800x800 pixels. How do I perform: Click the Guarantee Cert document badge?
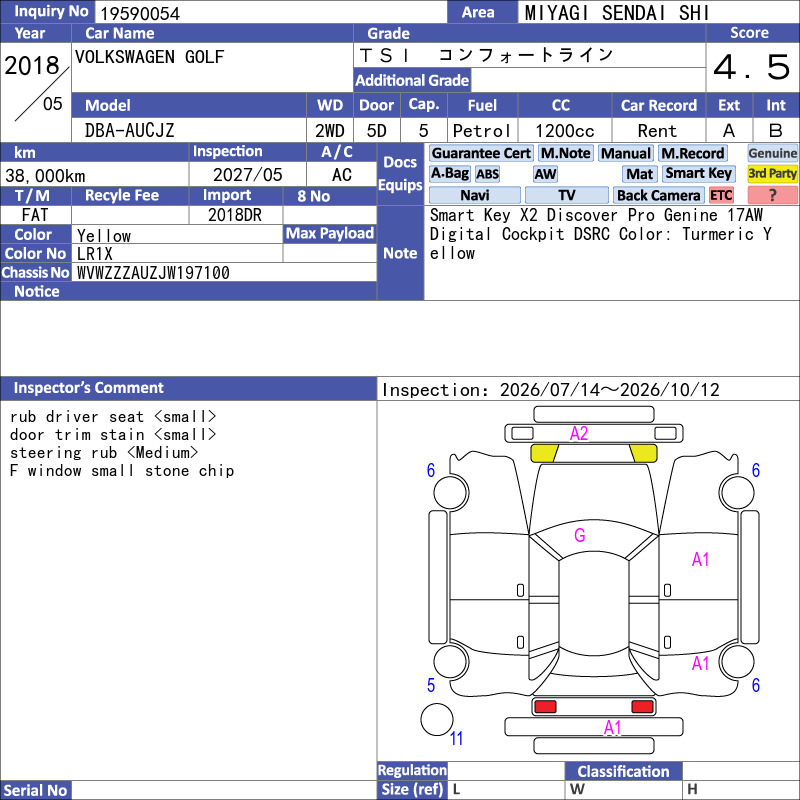click(481, 153)
